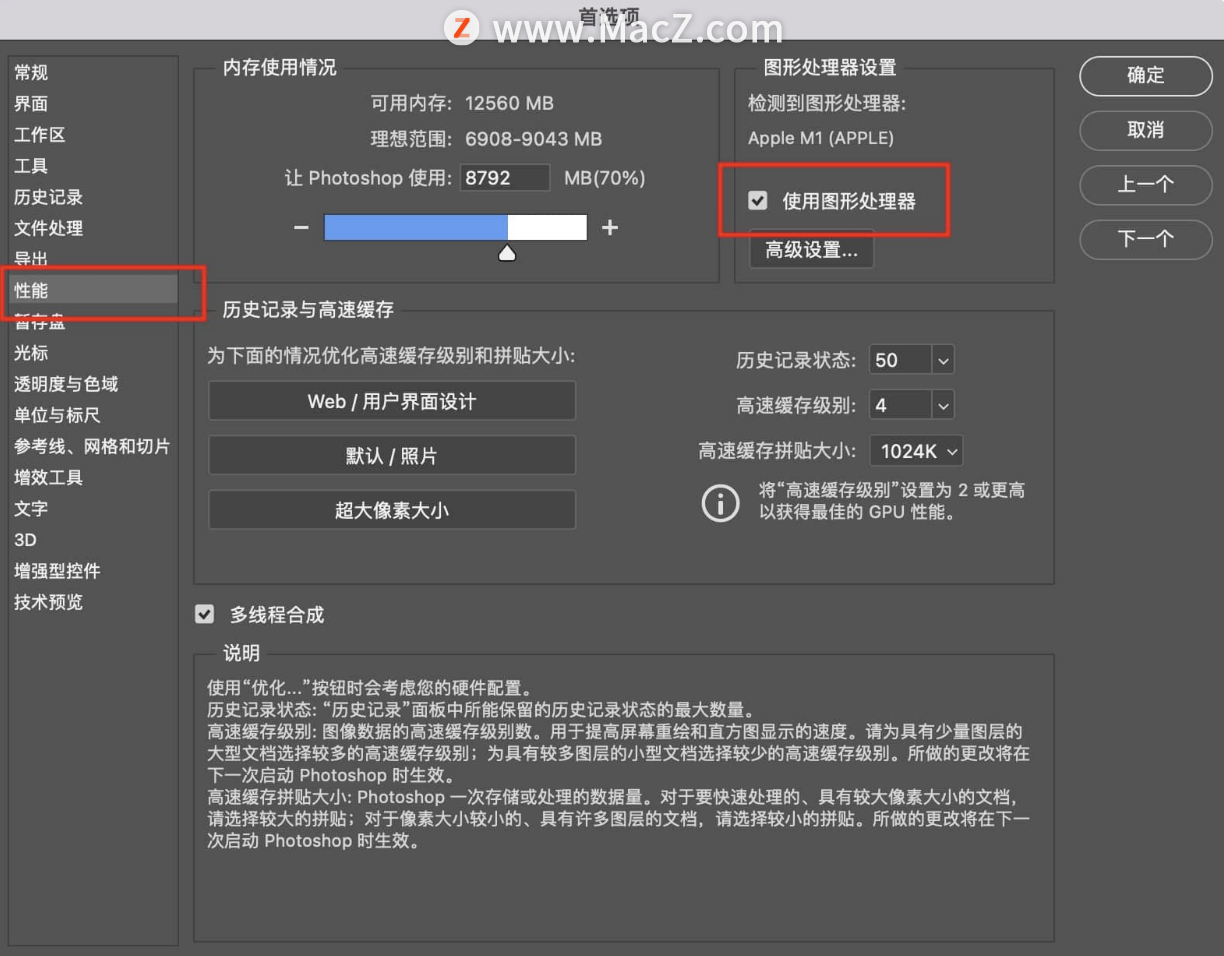Image resolution: width=1224 pixels, height=956 pixels.
Task: Toggle 使用图形处理器 checkbox
Action: tap(758, 201)
